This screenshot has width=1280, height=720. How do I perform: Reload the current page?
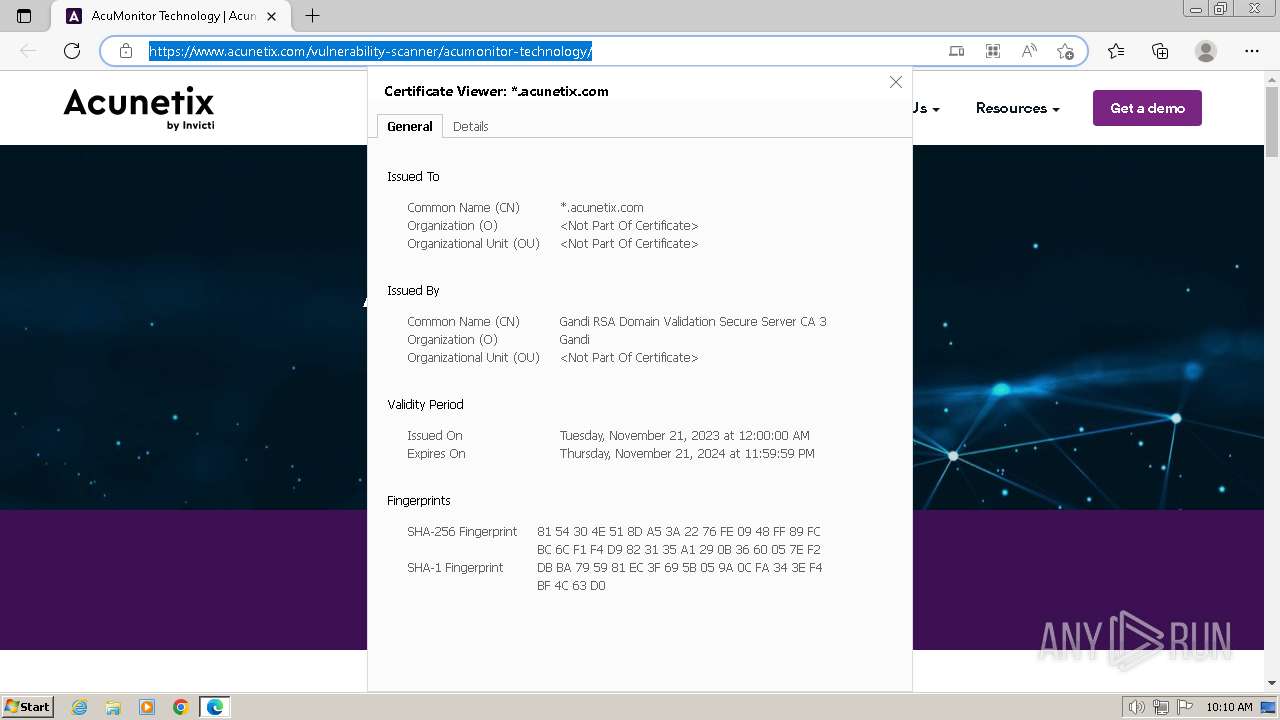72,51
